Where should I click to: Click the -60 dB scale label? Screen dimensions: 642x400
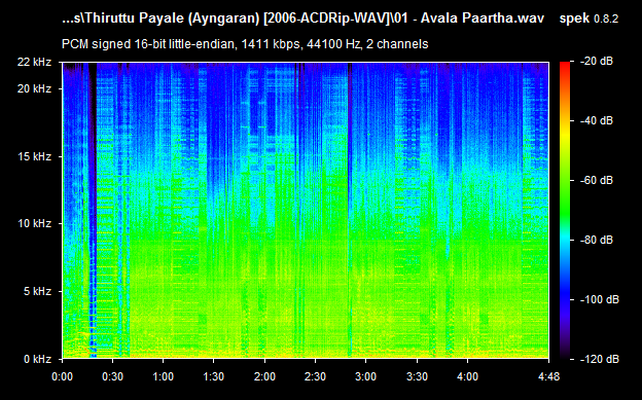tap(597, 180)
